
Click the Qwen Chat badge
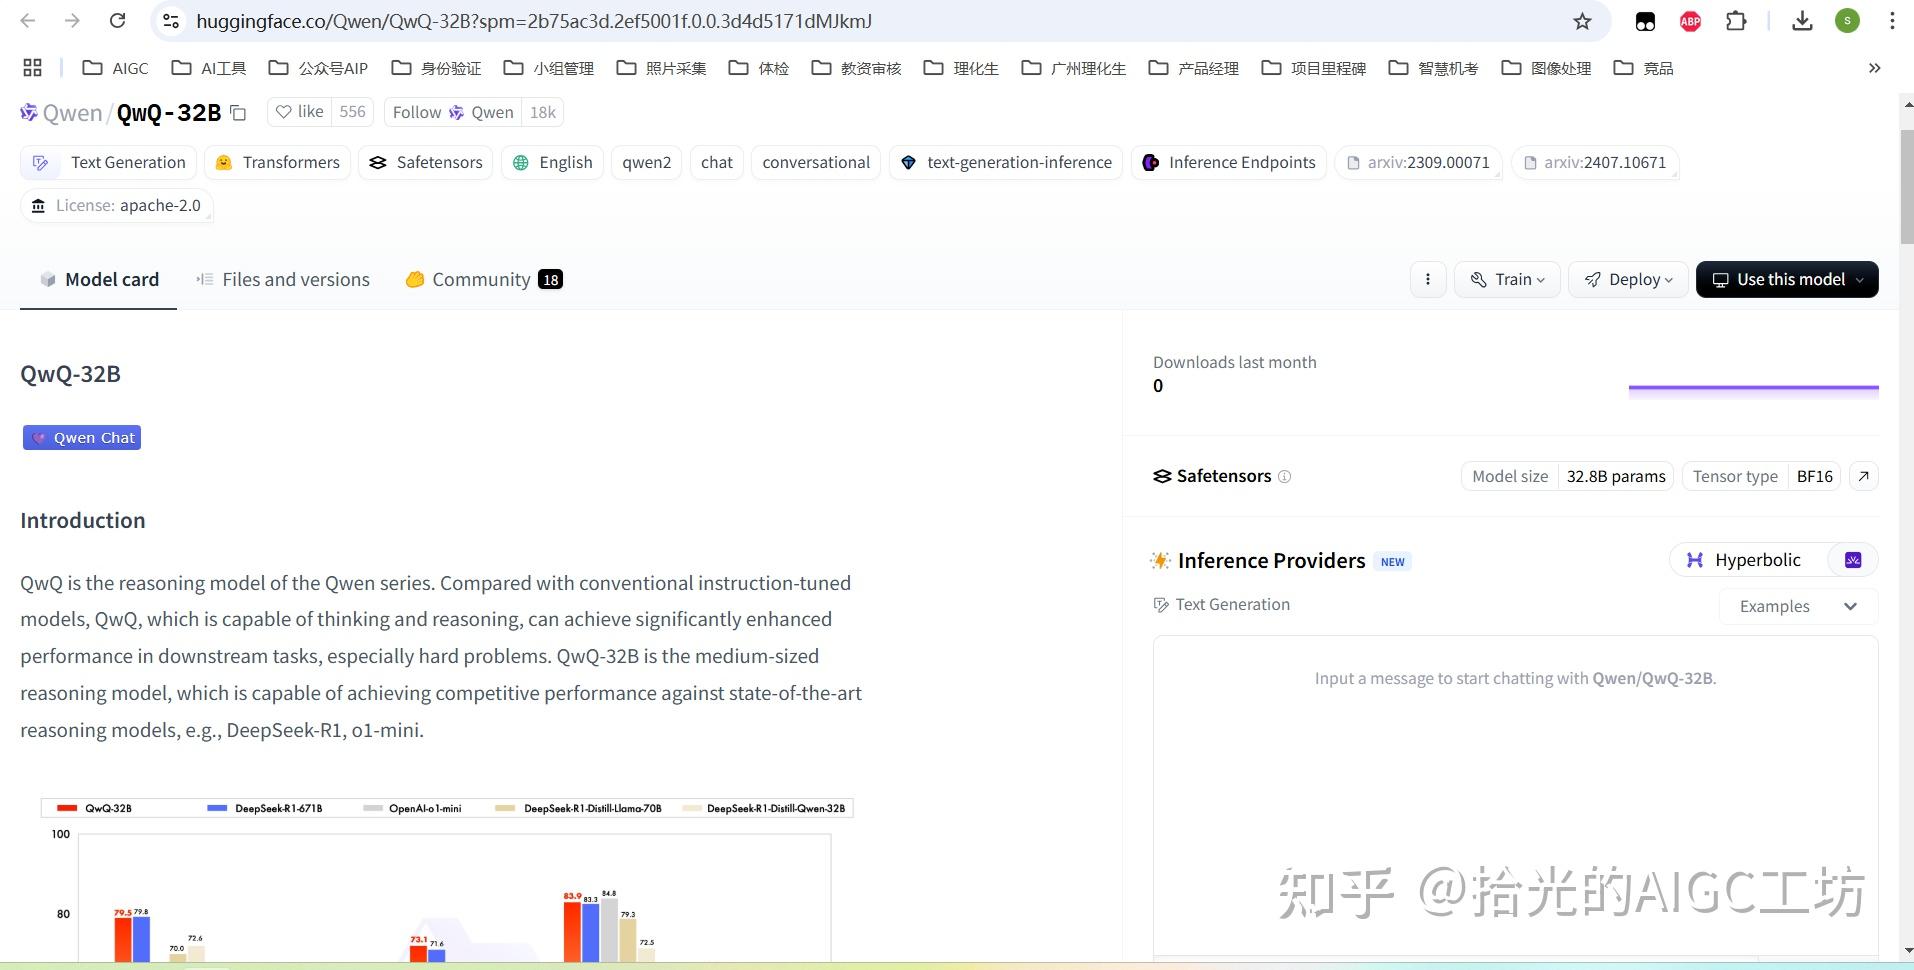click(82, 437)
